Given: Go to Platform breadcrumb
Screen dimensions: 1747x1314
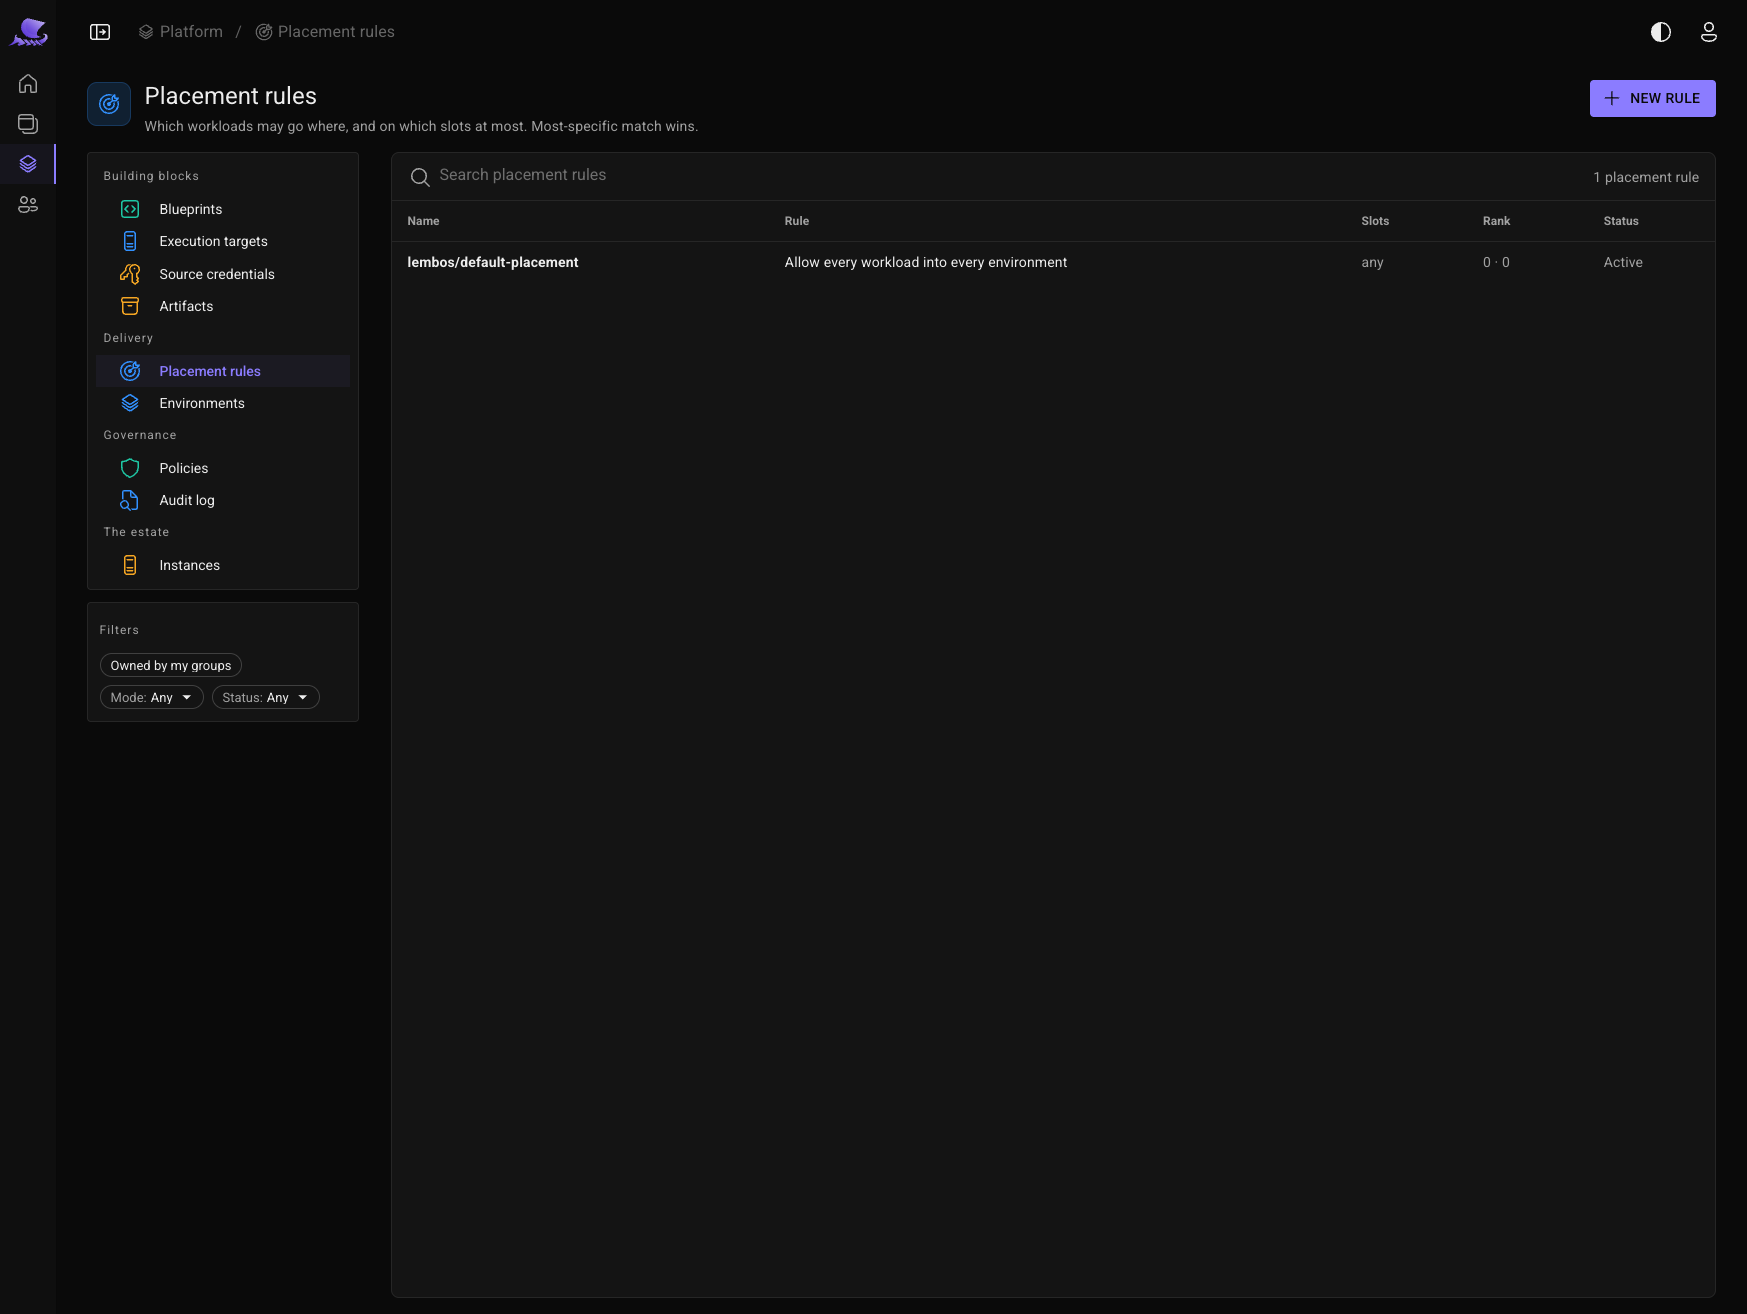Looking at the screenshot, I should pyautogui.click(x=181, y=32).
